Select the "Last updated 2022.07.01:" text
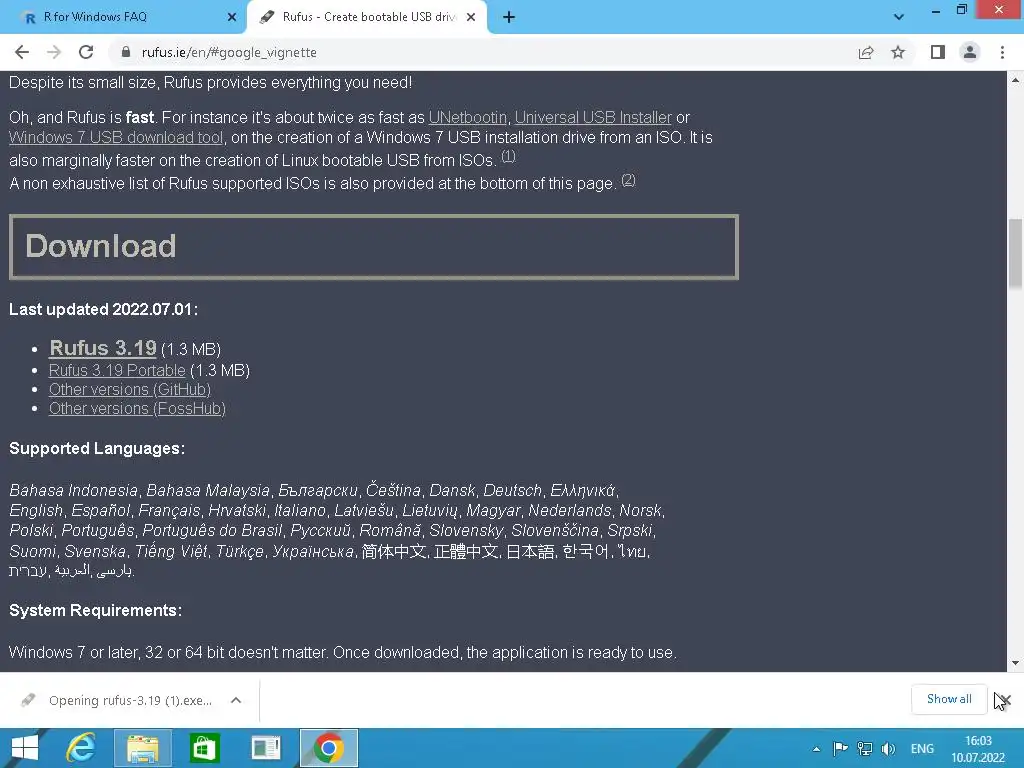 103,310
